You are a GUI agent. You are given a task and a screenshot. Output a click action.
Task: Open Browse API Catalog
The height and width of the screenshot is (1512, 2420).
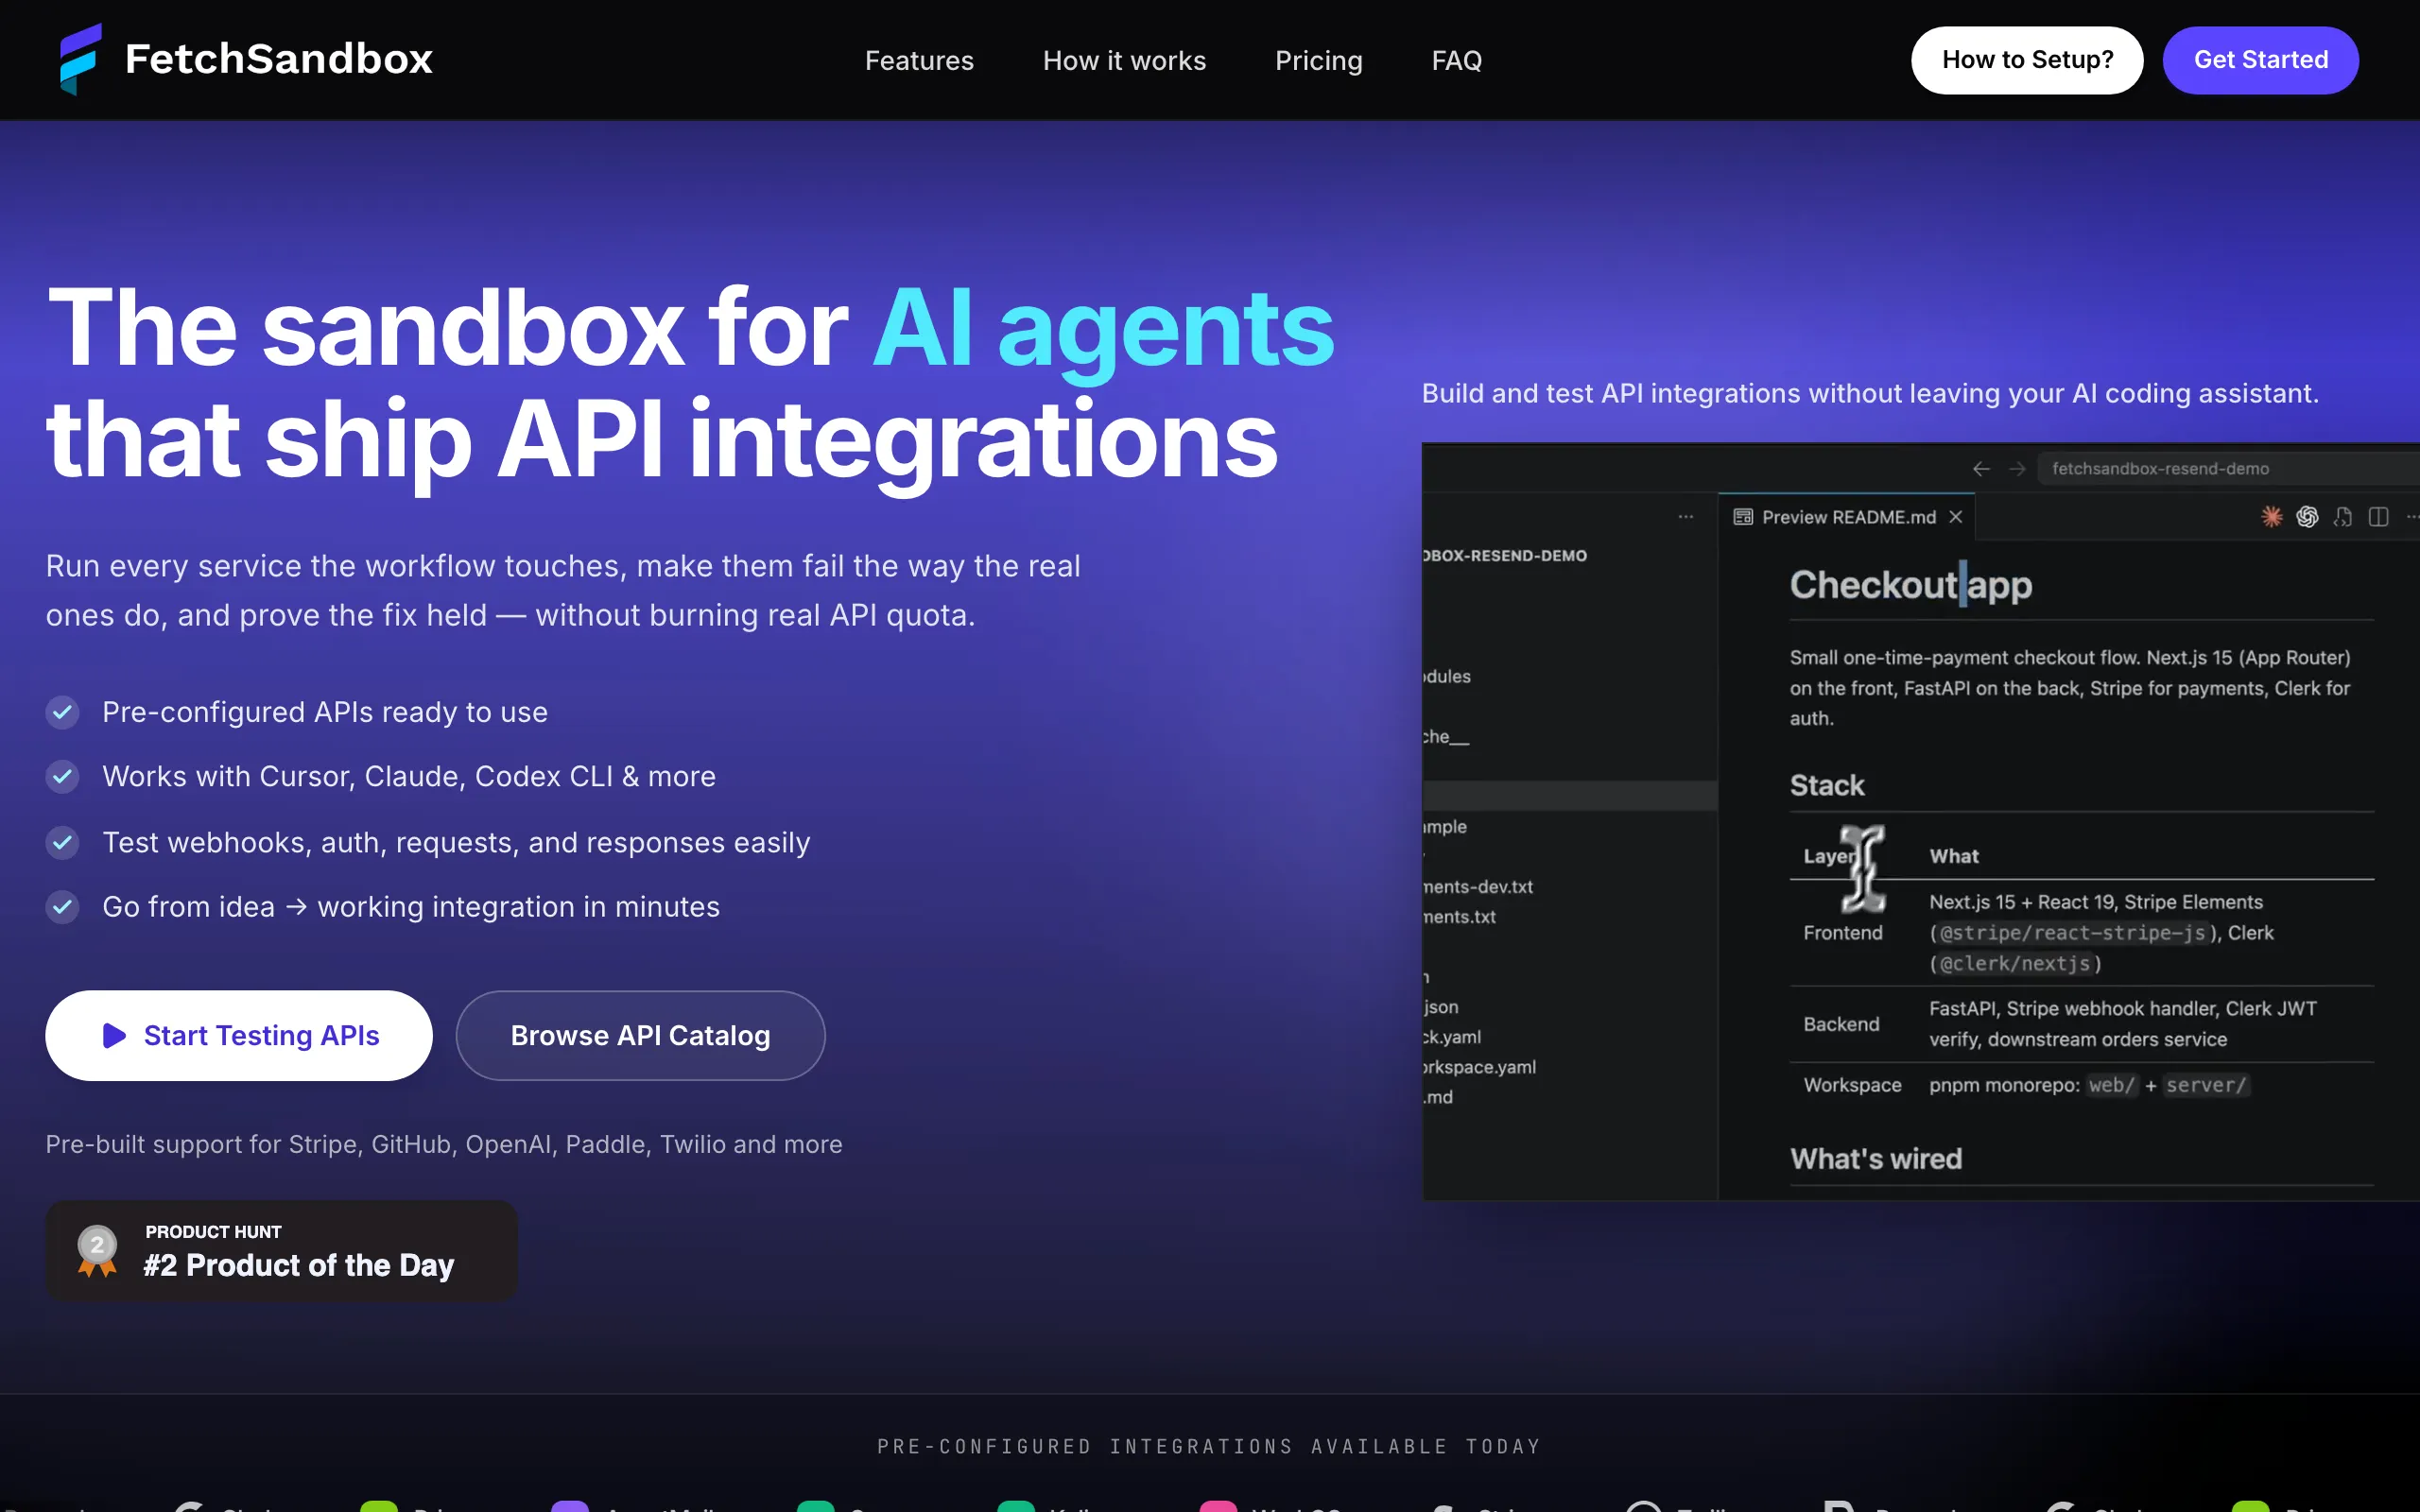point(640,1035)
